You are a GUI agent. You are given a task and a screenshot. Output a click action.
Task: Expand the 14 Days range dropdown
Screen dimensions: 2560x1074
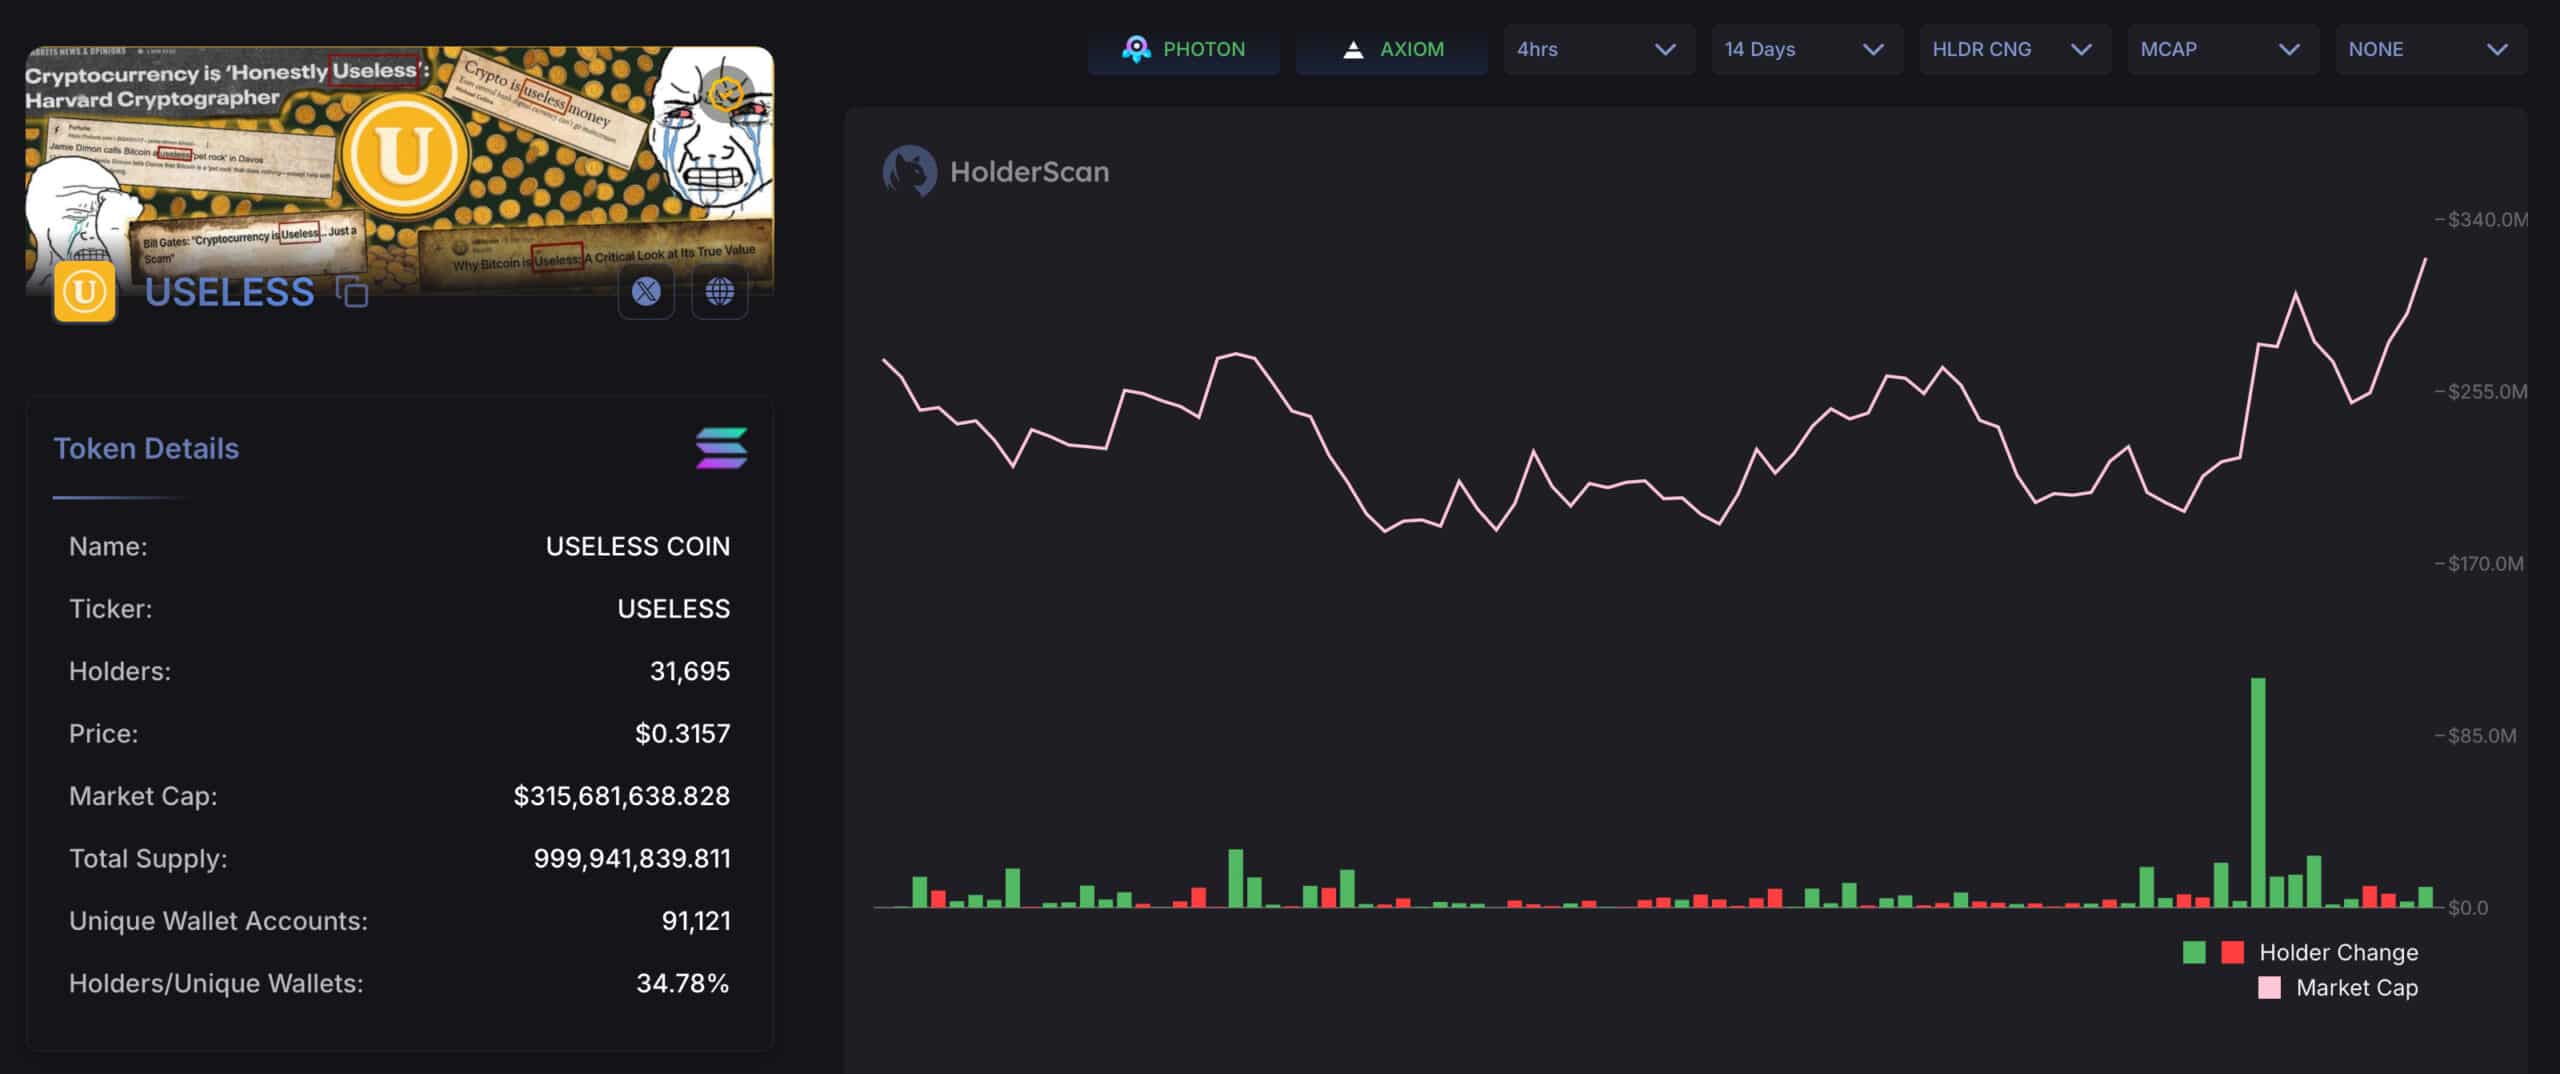point(1806,48)
